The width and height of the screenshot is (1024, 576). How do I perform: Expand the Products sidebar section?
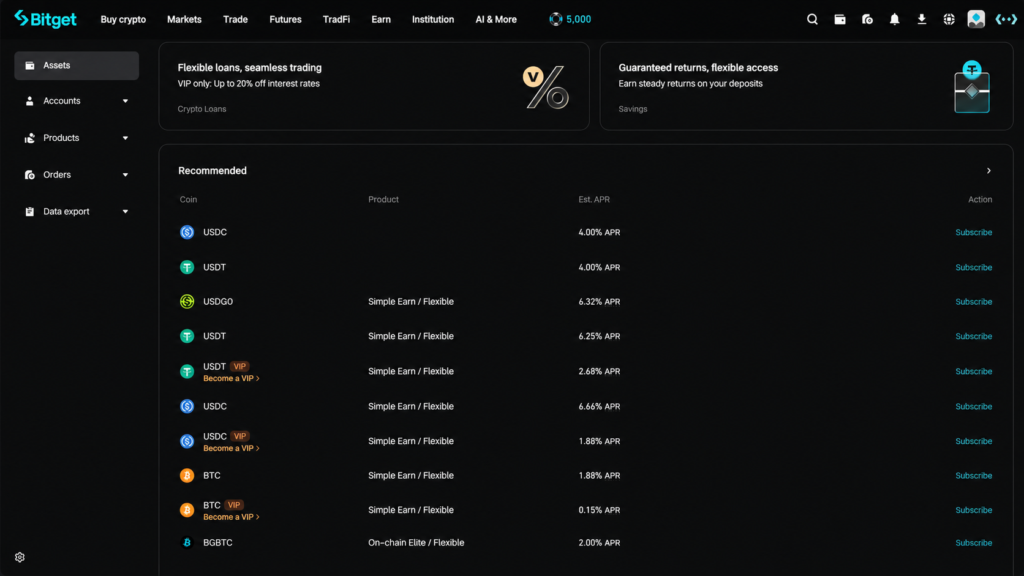tap(125, 138)
